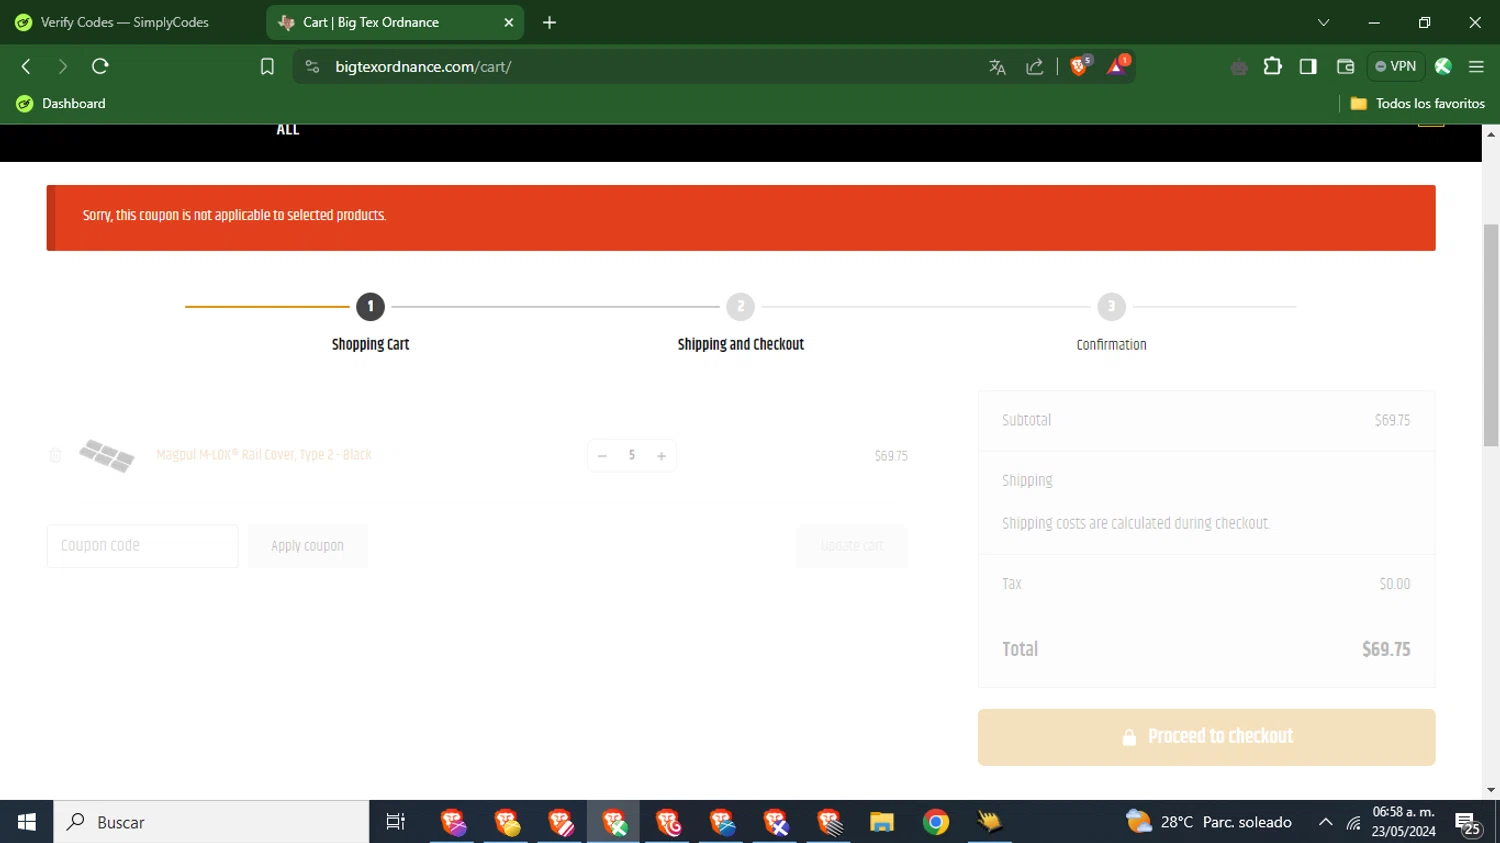Toggle the browser sidebar panel
Viewport: 1500px width, 843px height.
click(x=1308, y=66)
